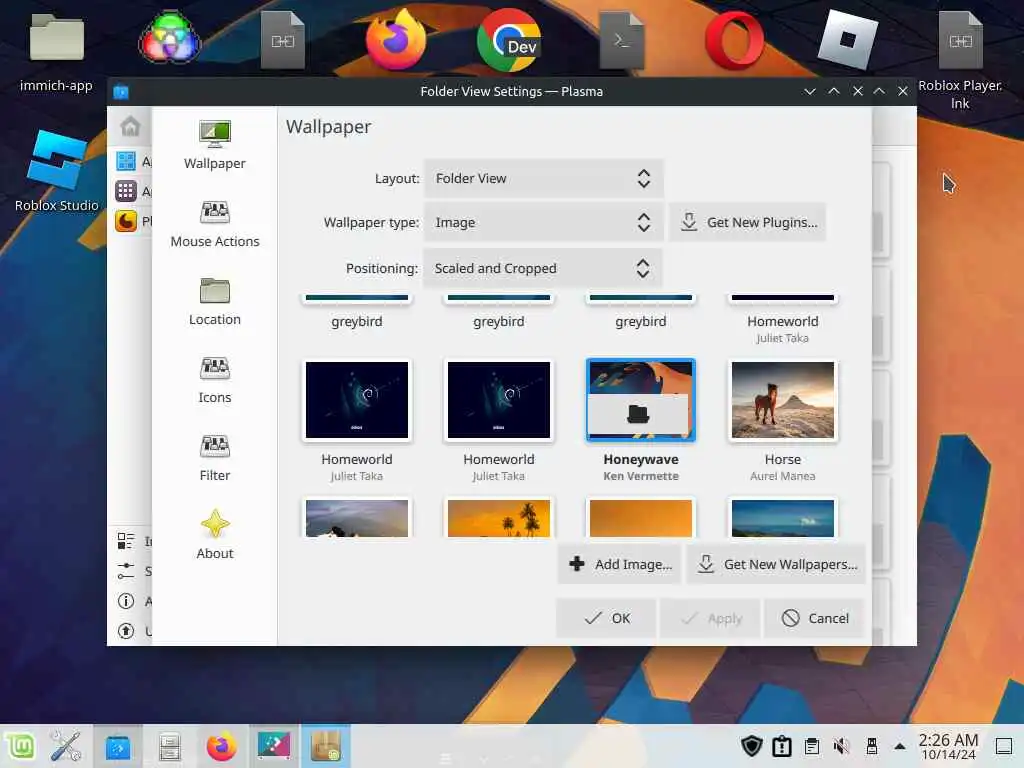The height and width of the screenshot is (768, 1024).
Task: Open the immich-app folder on desktop
Action: 56,51
